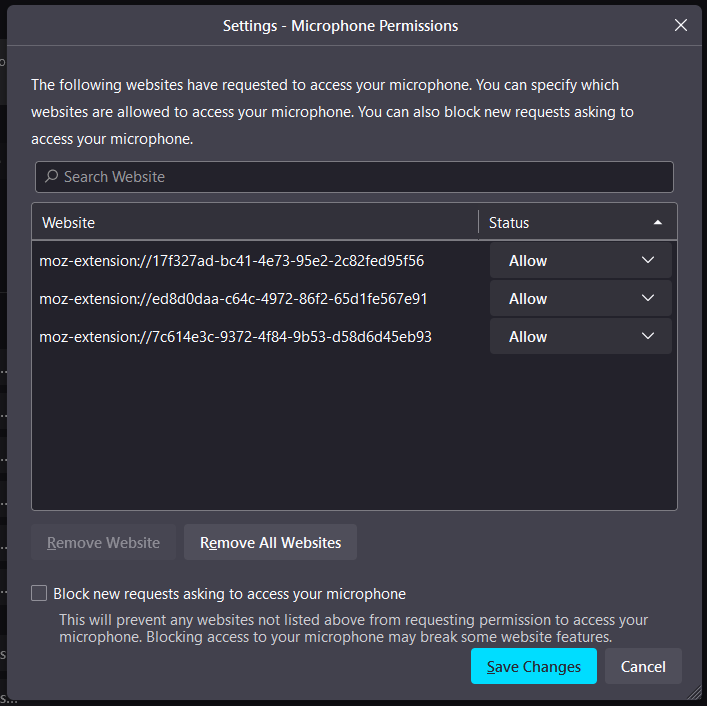
Task: Open Allow dropdown for 17f327ad extension
Action: pos(580,261)
